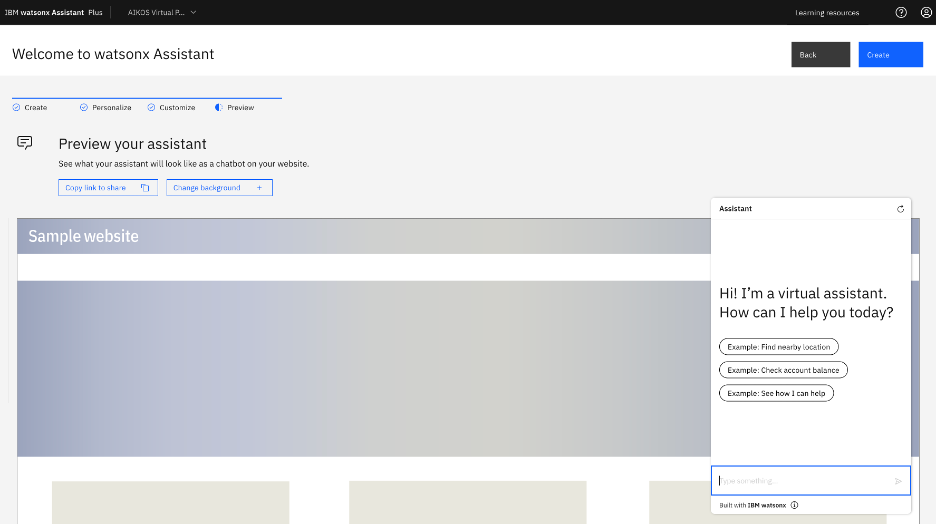
Task: Click the plus icon on Change background
Action: click(260, 188)
